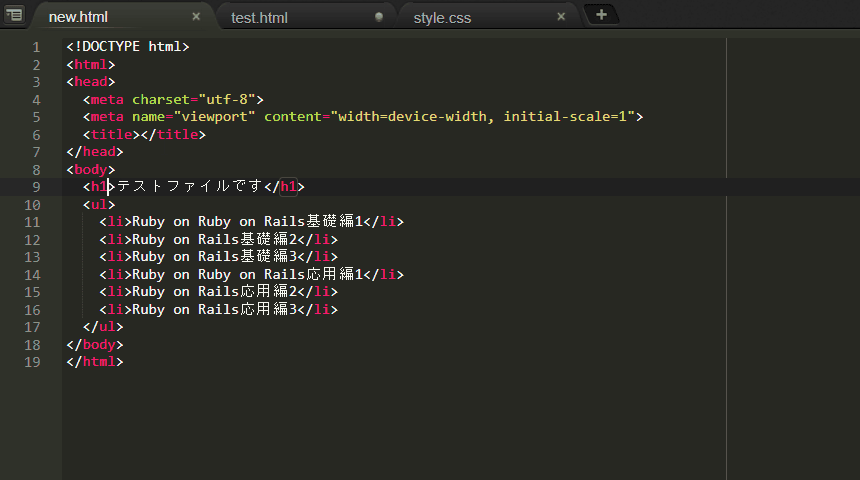This screenshot has width=860, height=480.
Task: Click the closing html tag on line 19
Action: [95, 362]
